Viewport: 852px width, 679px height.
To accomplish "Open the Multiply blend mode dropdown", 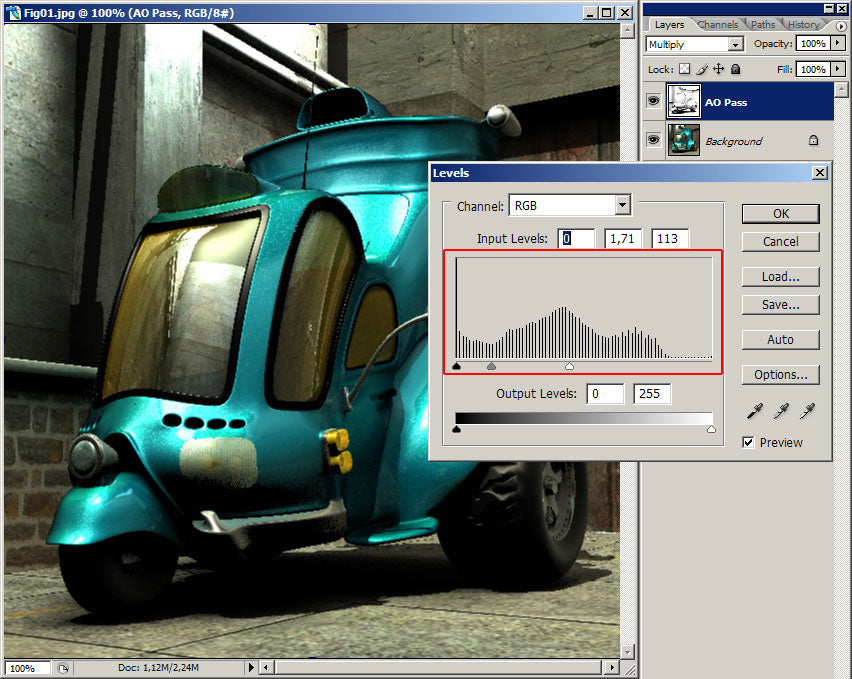I will [737, 43].
